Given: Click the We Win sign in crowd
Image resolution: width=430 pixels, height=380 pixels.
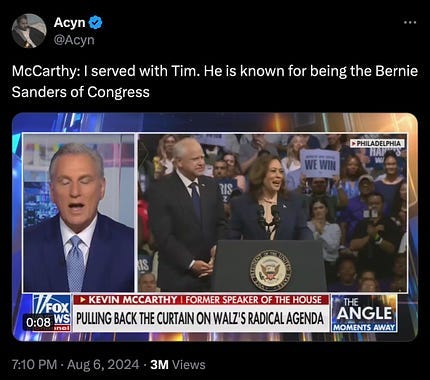Looking at the screenshot, I should [319, 163].
